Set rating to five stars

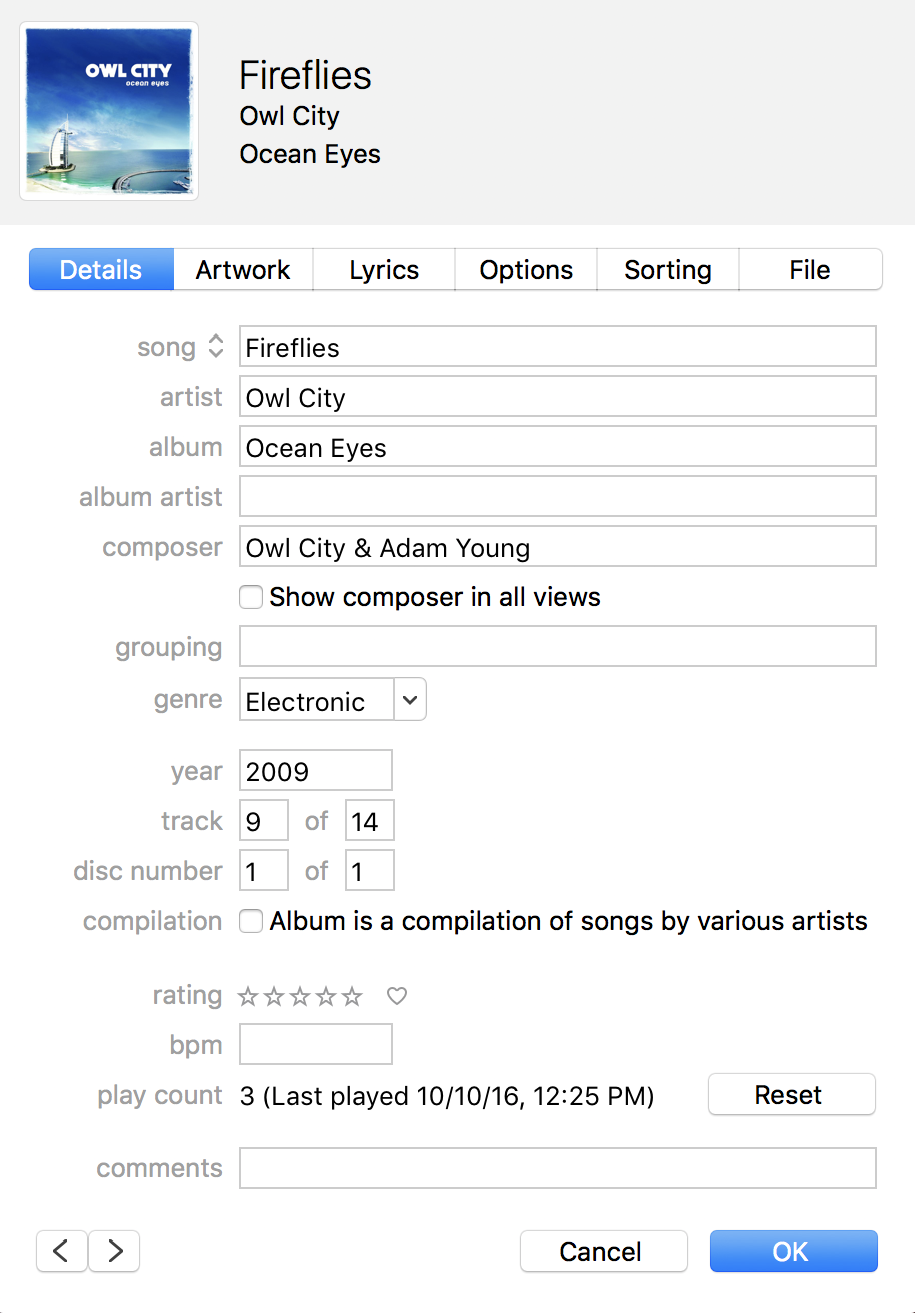pos(352,996)
